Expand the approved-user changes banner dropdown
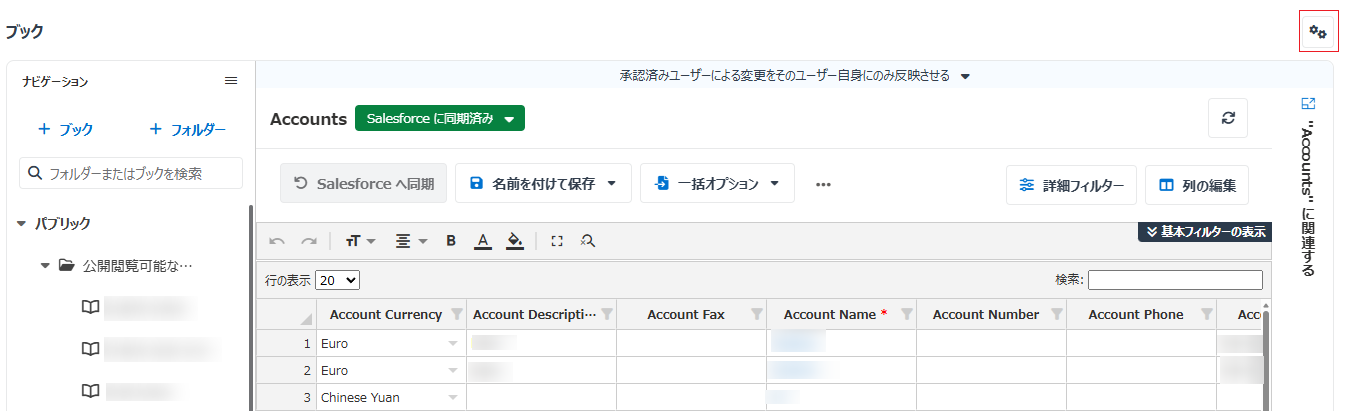The height and width of the screenshot is (411, 1348). click(965, 76)
